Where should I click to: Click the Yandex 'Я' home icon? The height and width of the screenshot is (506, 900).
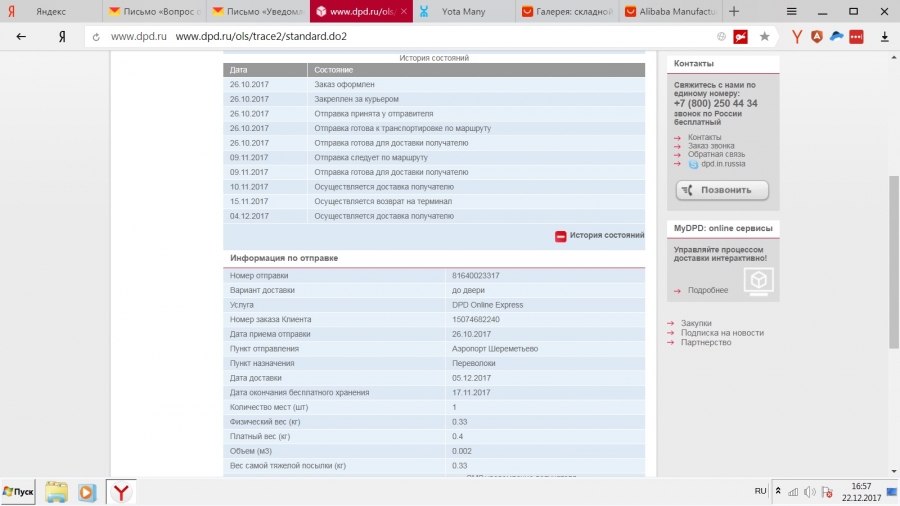coord(62,36)
